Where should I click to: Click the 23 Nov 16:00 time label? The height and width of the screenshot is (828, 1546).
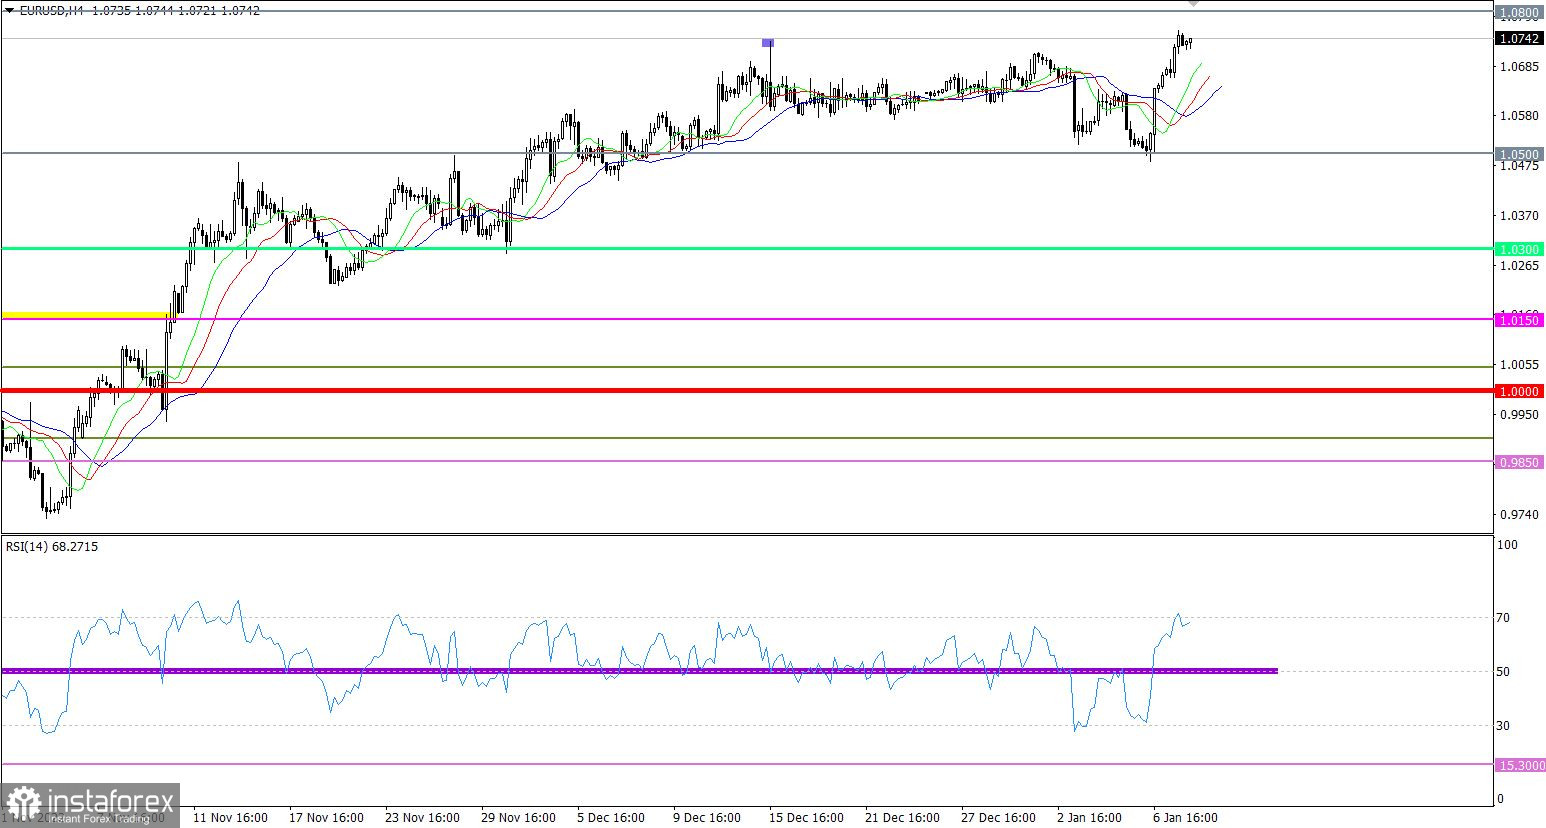click(x=422, y=817)
